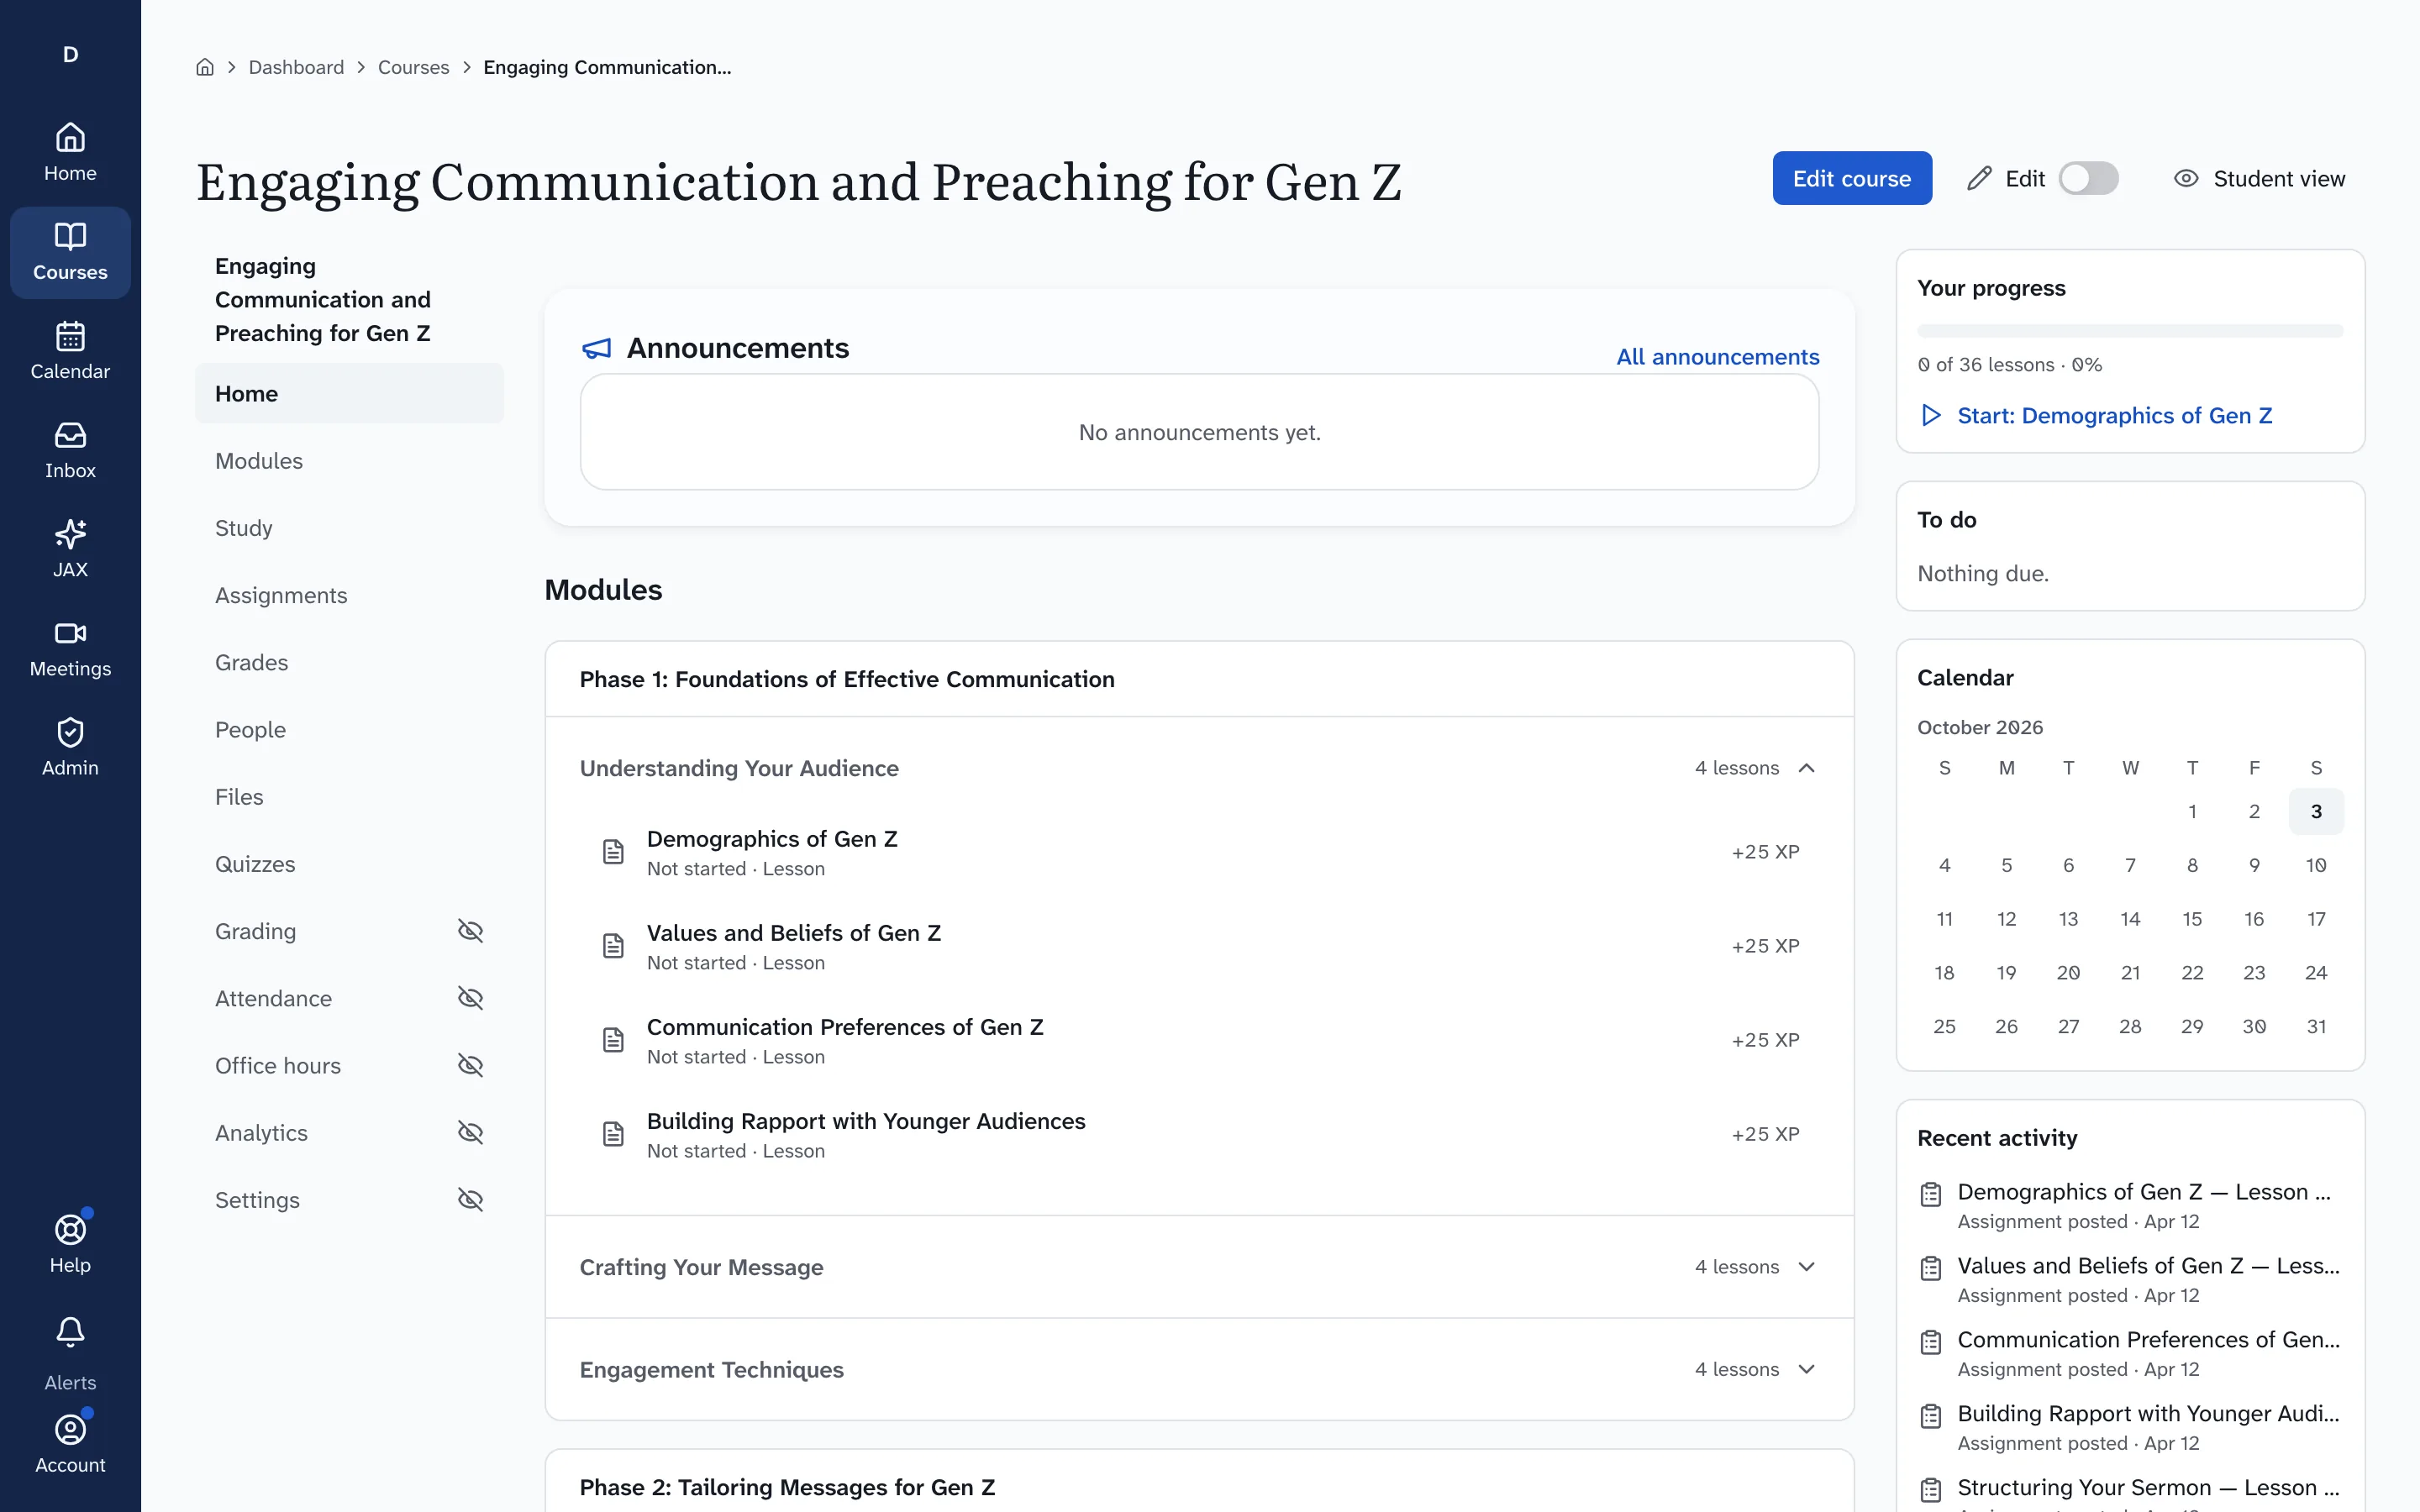Go to Dashboard in the breadcrumb
Viewport: 2420px width, 1512px height.
296,67
